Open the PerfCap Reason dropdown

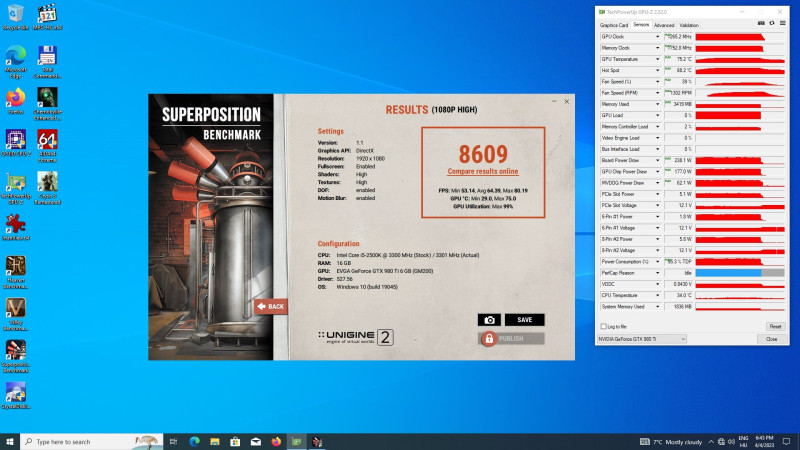(657, 273)
